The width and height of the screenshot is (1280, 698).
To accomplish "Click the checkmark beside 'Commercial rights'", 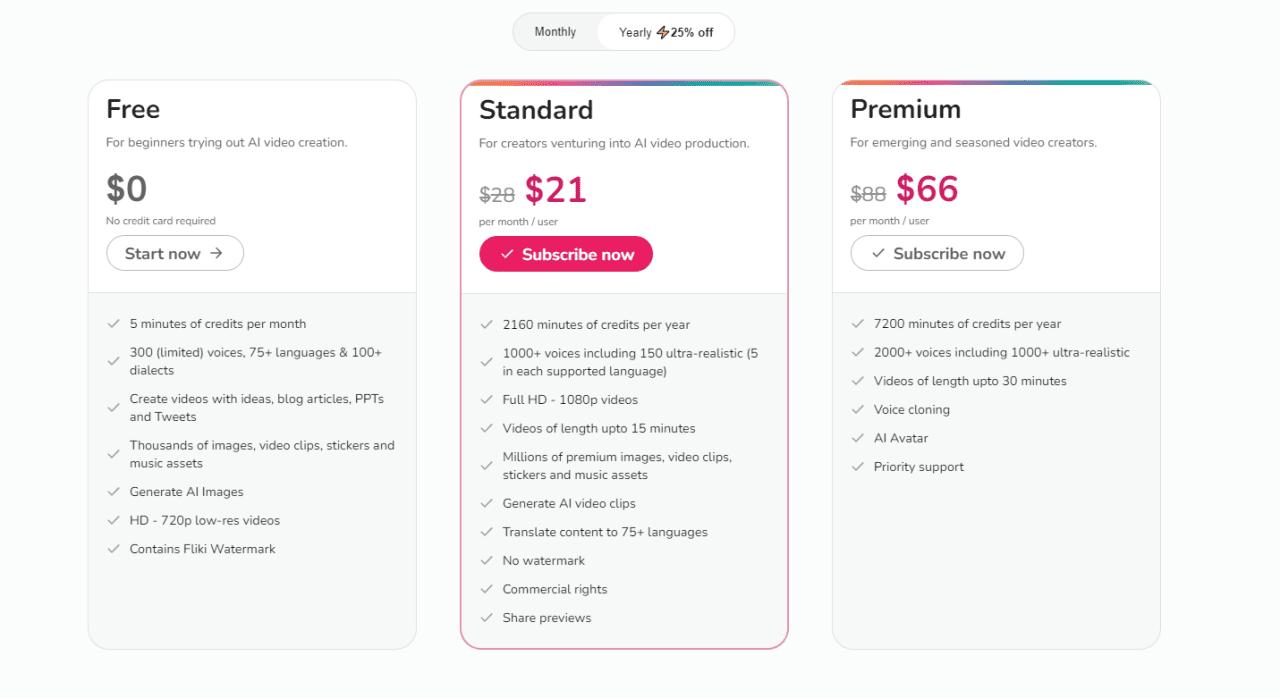I will (485, 589).
